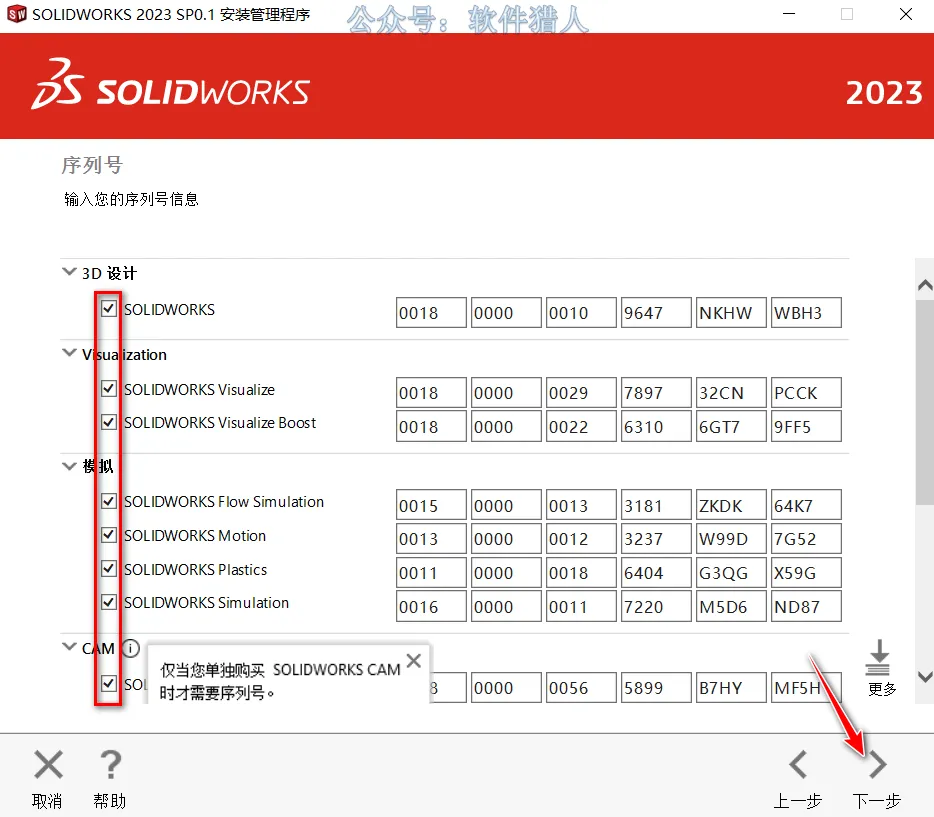Click Simulation serial field containing 7220

656,606
